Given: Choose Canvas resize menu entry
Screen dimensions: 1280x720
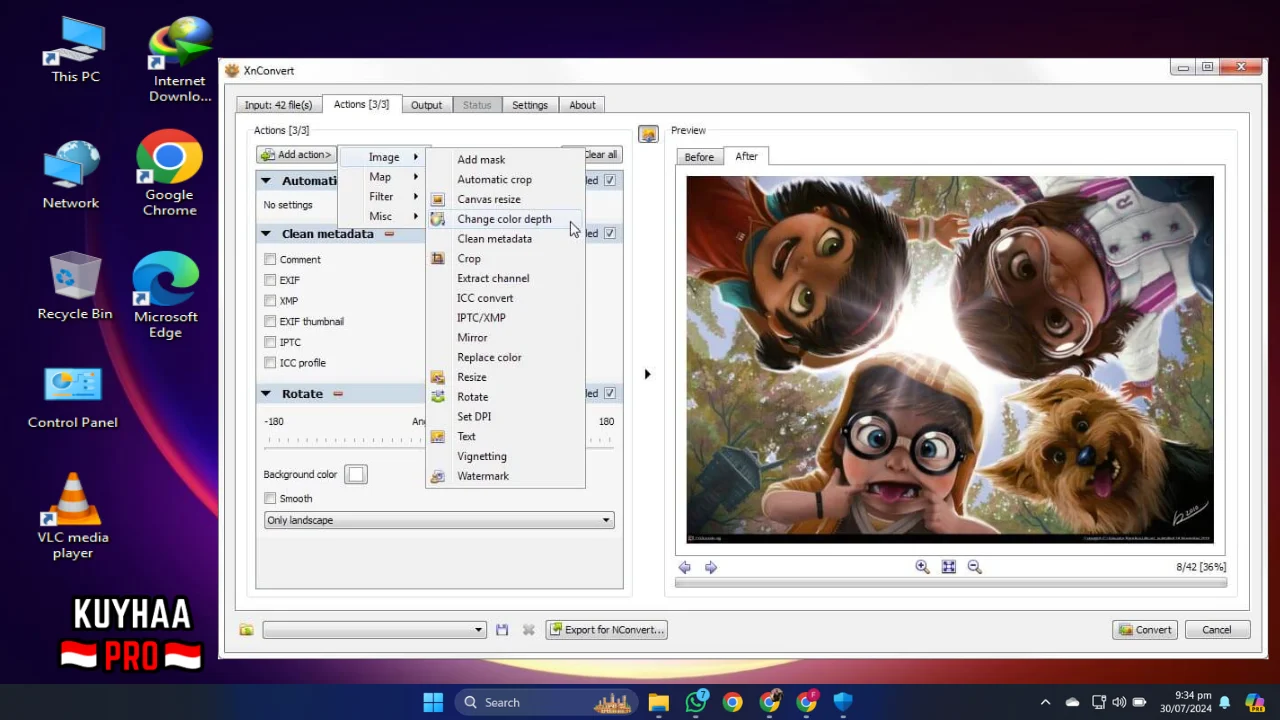Looking at the screenshot, I should pos(505,199).
